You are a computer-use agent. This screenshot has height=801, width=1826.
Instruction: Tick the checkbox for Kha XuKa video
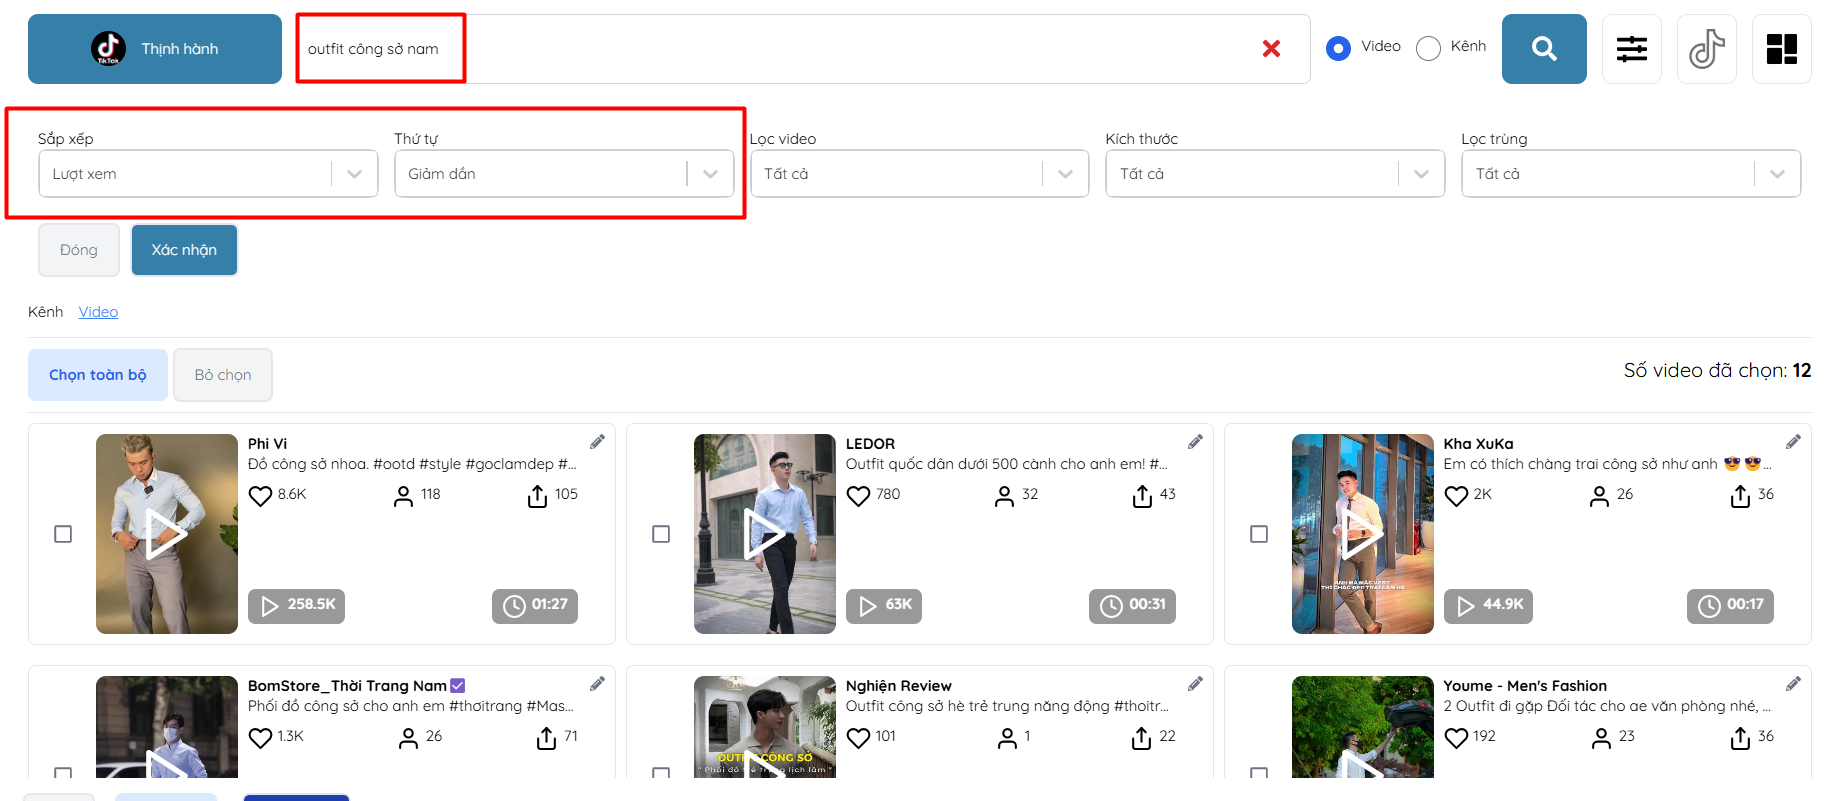1259,534
